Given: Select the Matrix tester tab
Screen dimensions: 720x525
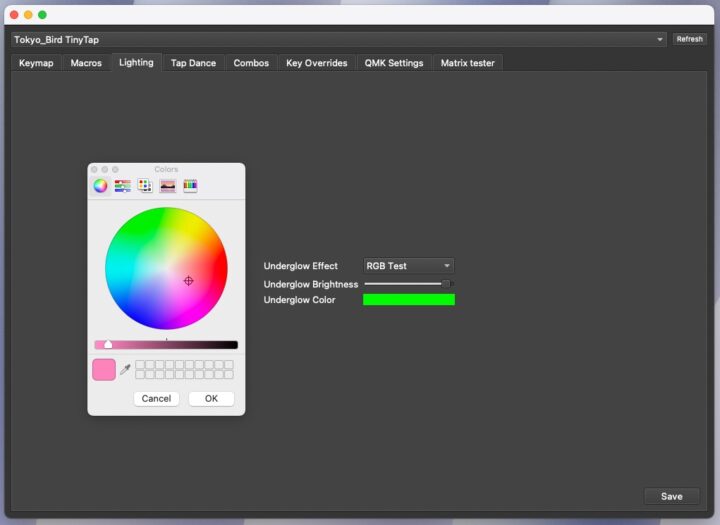Looking at the screenshot, I should click(467, 63).
